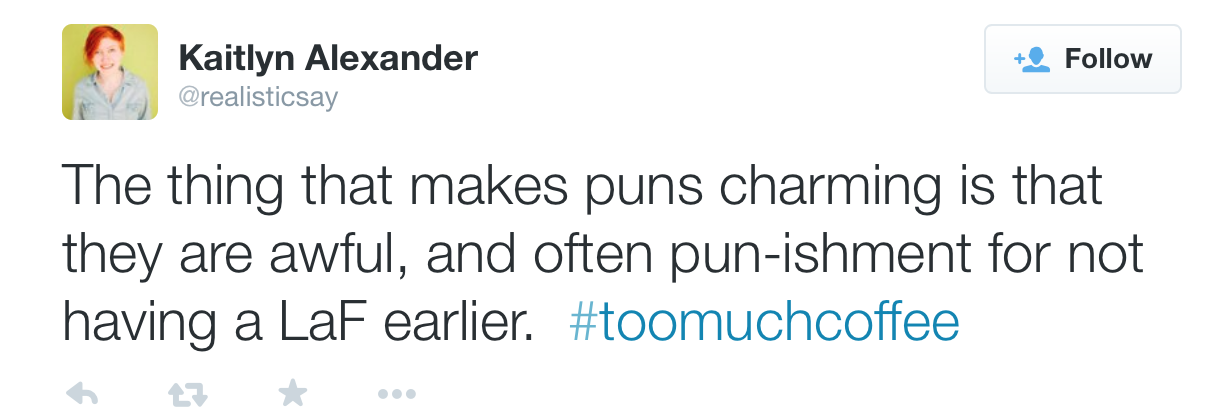Open Kaitlyn Alexander's profile picture
This screenshot has height=410, width=1226.
coord(110,72)
